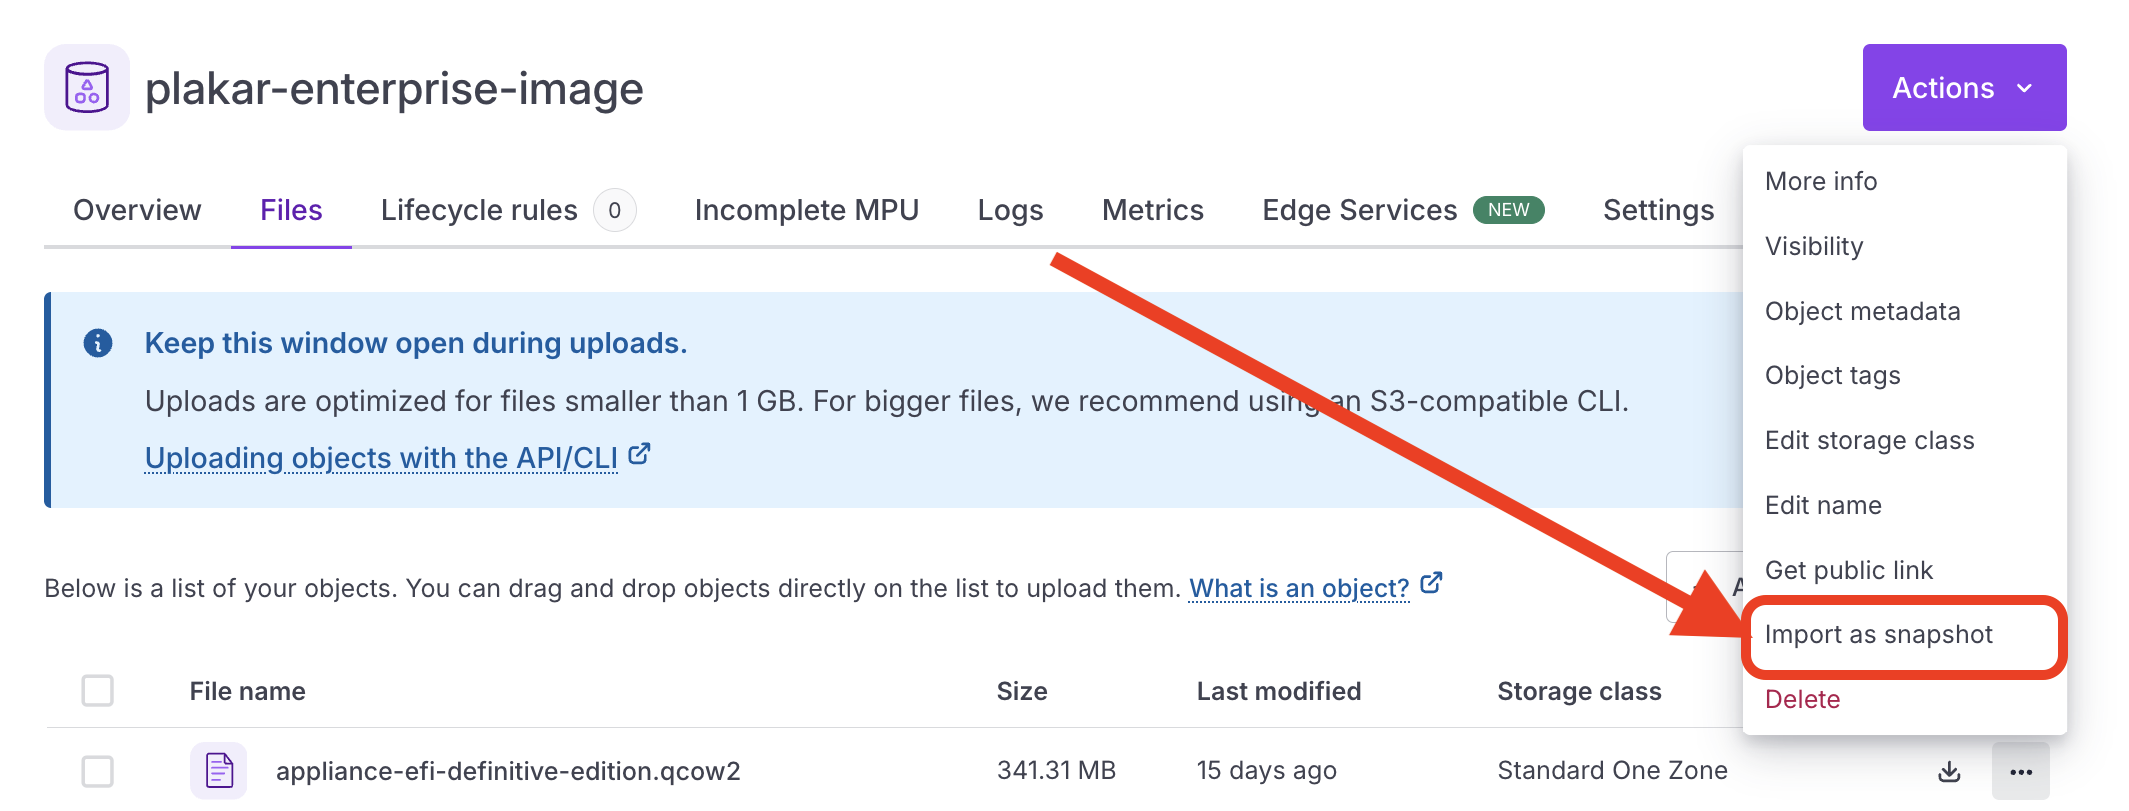Open the three-dots menu for the qcow2 file

[2021, 771]
